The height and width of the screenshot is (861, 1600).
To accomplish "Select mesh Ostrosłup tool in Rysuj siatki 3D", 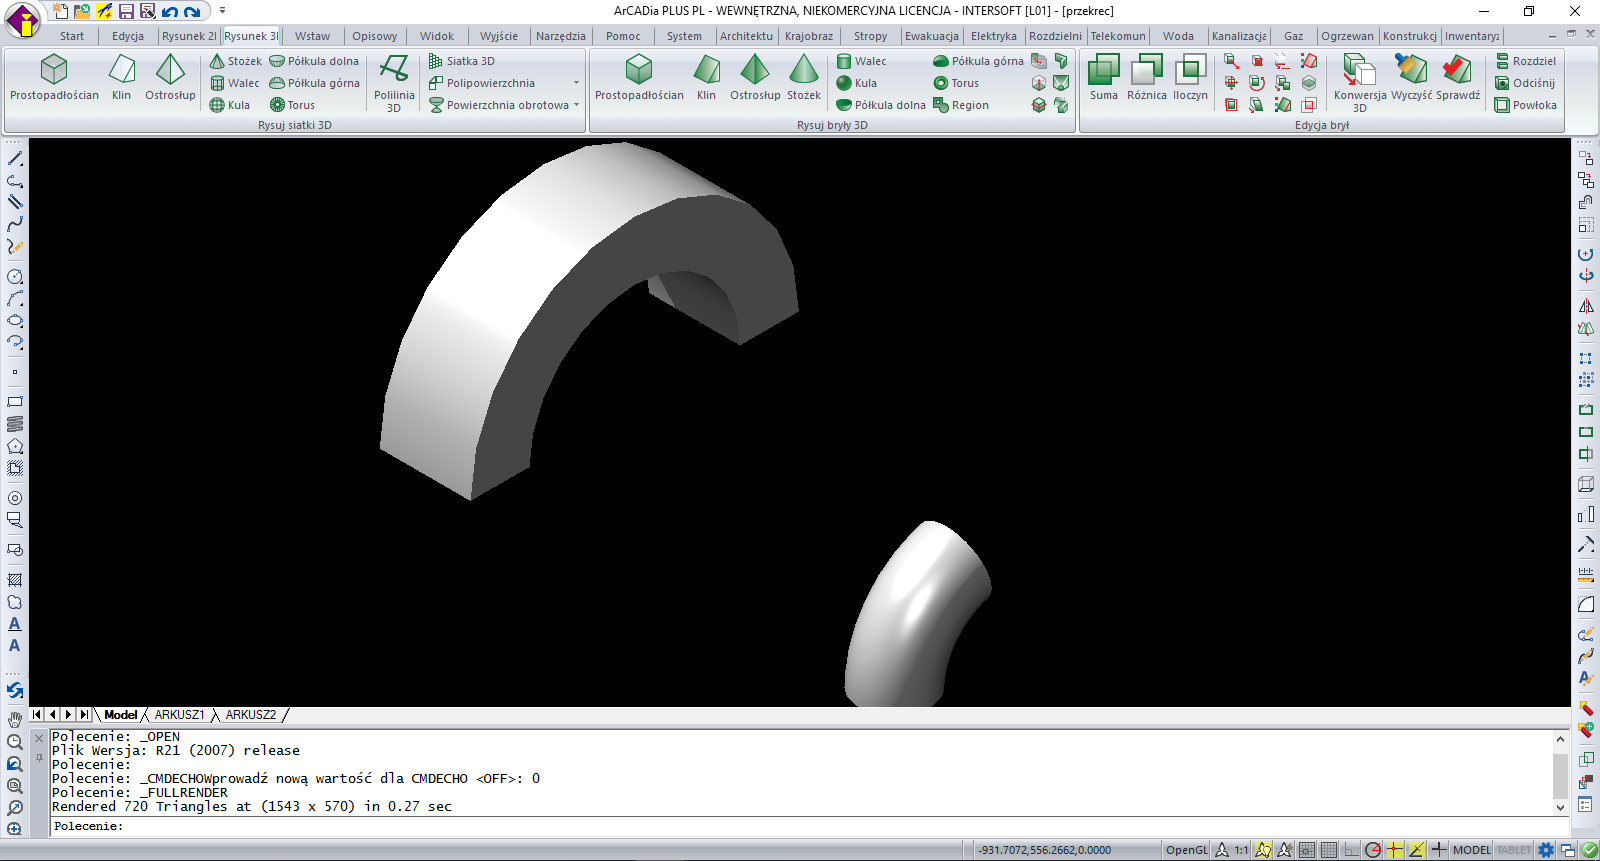I will pos(170,77).
